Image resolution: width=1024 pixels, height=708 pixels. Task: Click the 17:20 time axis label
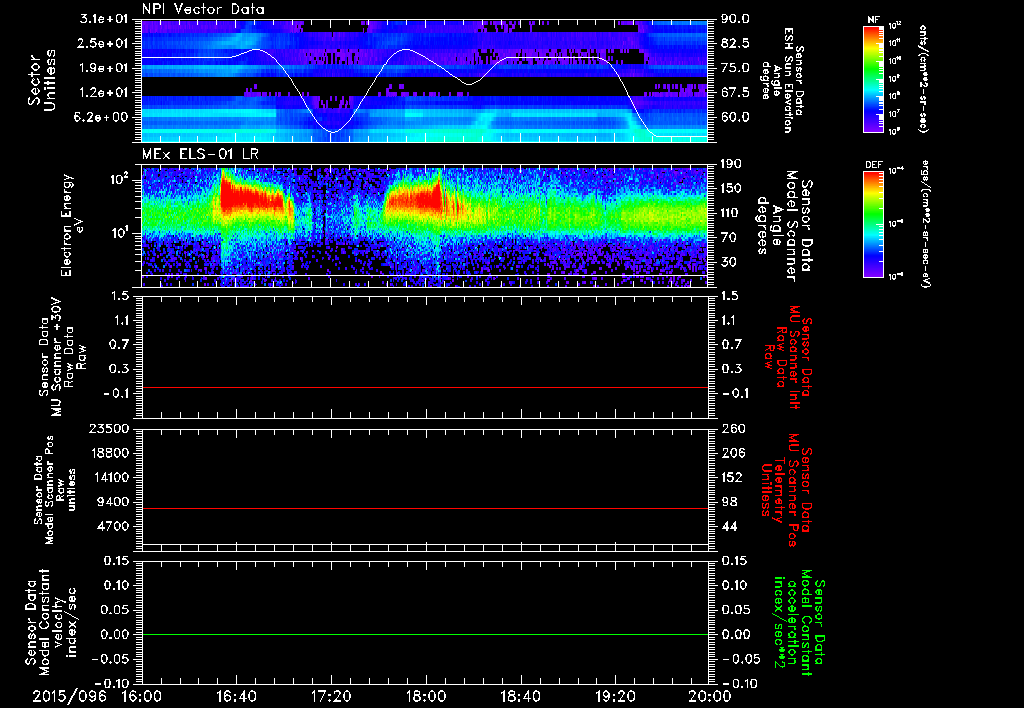tap(331, 696)
